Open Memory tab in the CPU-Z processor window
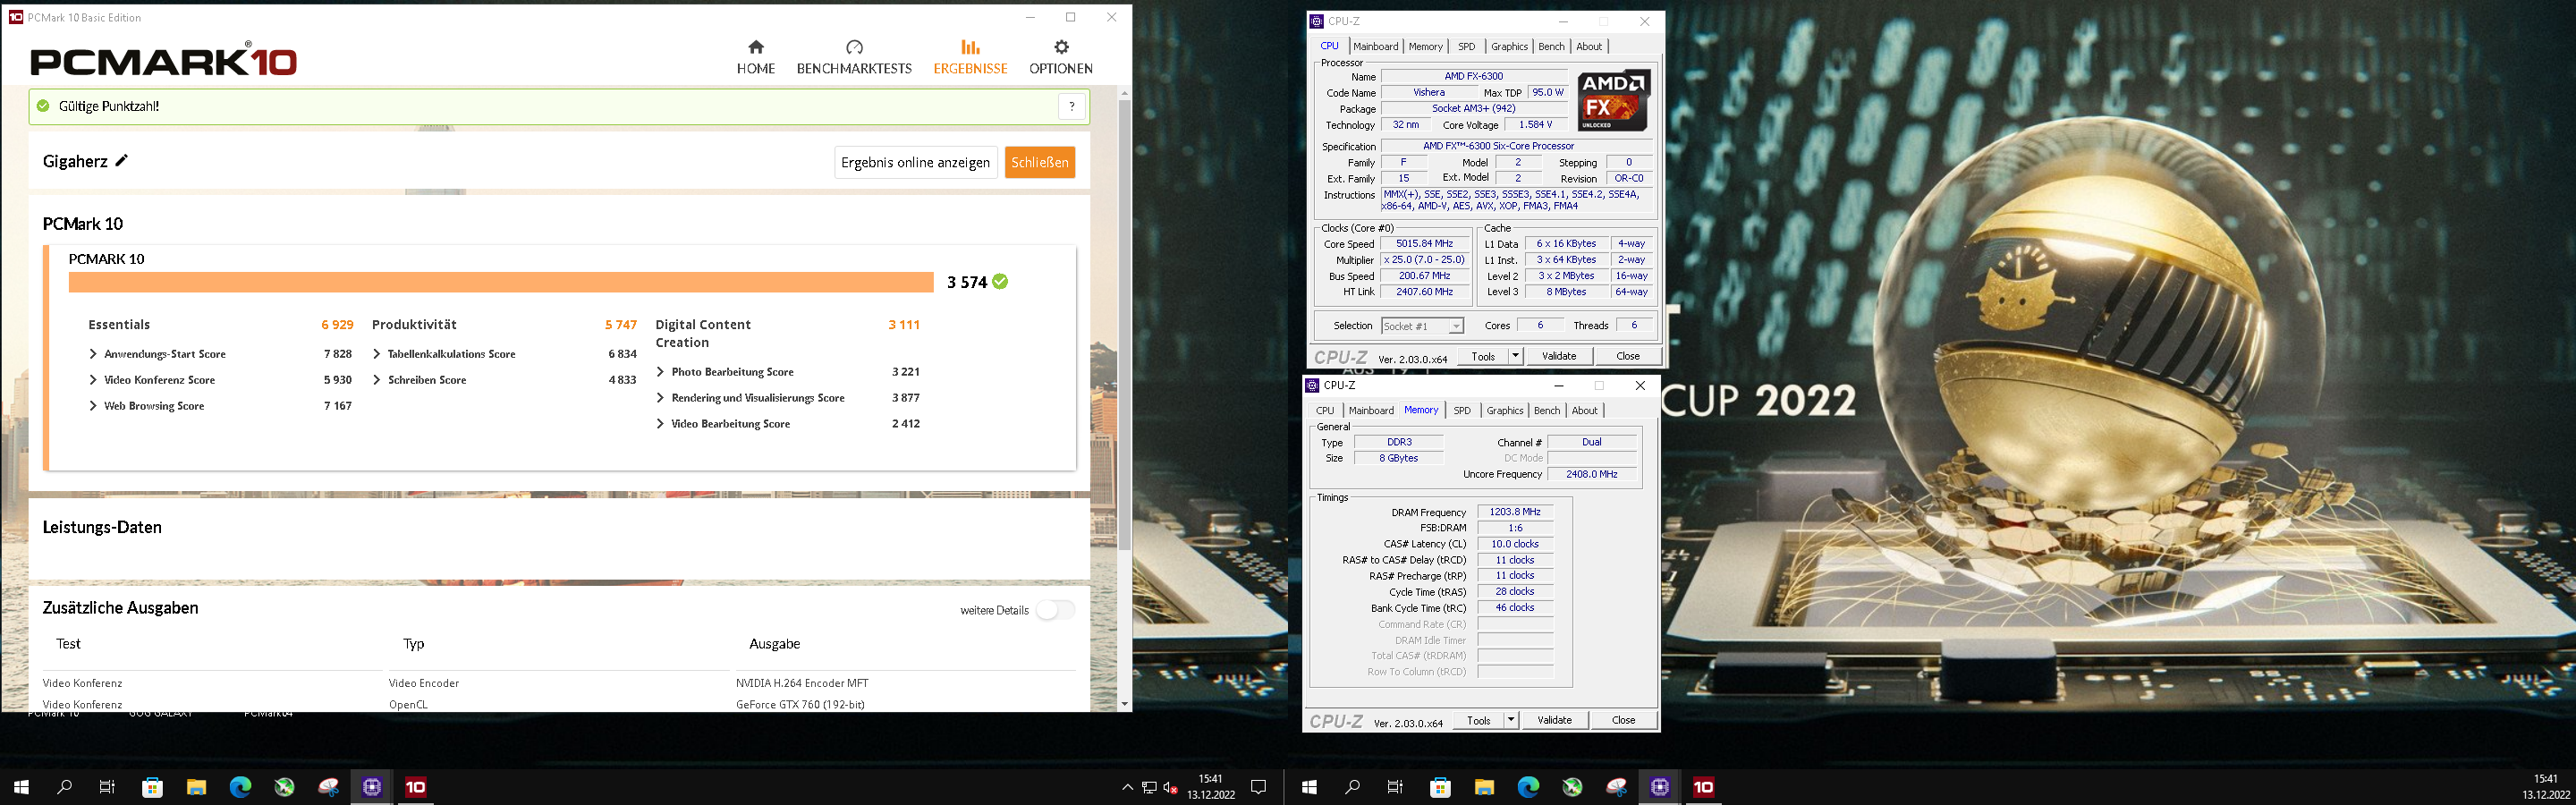Image resolution: width=2576 pixels, height=805 pixels. (x=1426, y=46)
